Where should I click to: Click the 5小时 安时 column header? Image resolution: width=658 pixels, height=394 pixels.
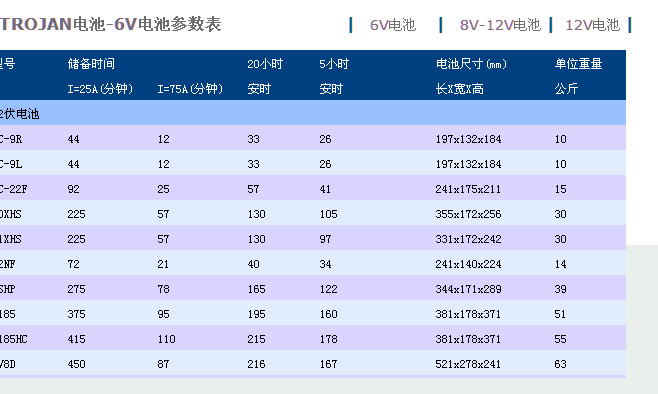pyautogui.click(x=334, y=76)
